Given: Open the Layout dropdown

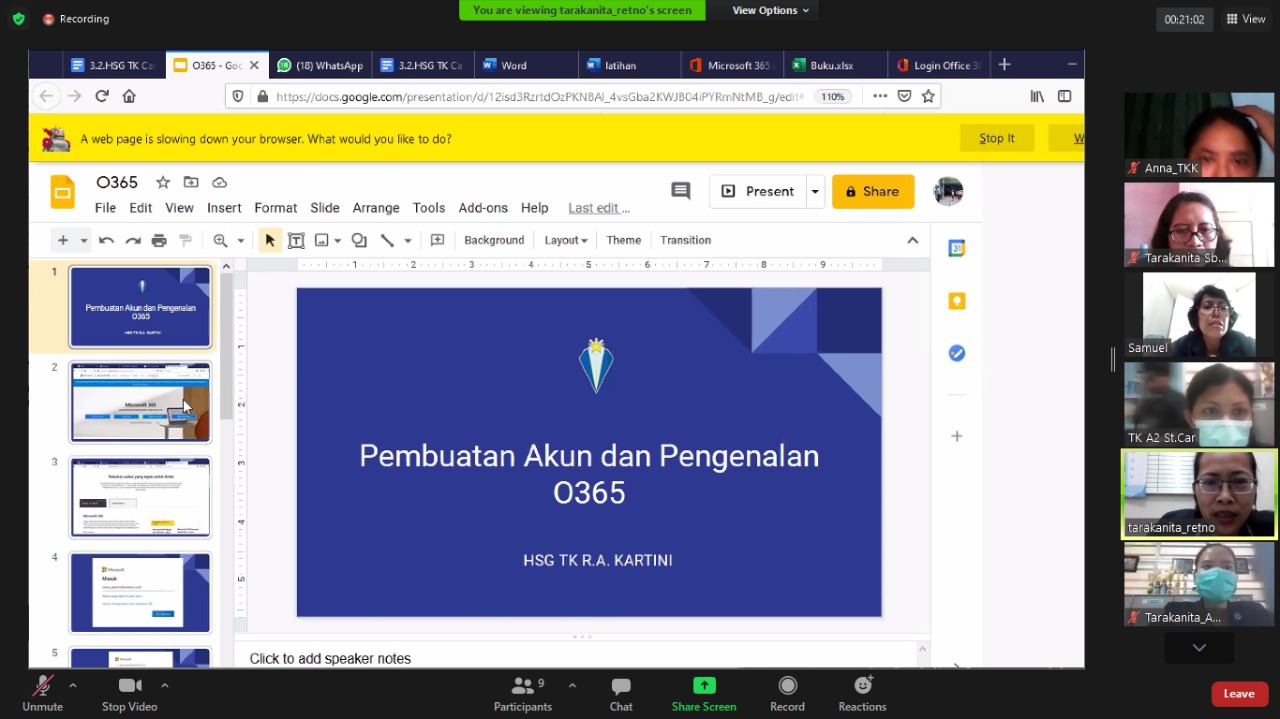Looking at the screenshot, I should click(566, 240).
